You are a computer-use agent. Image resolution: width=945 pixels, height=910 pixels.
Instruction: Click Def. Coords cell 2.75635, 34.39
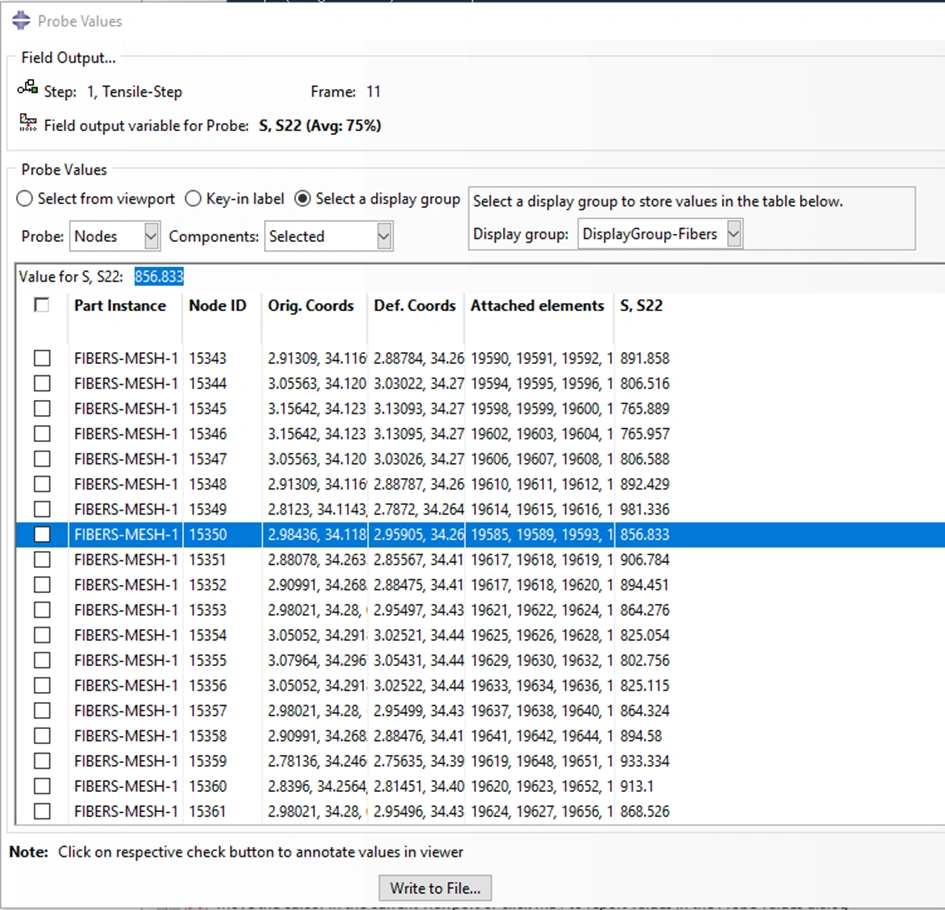click(419, 761)
